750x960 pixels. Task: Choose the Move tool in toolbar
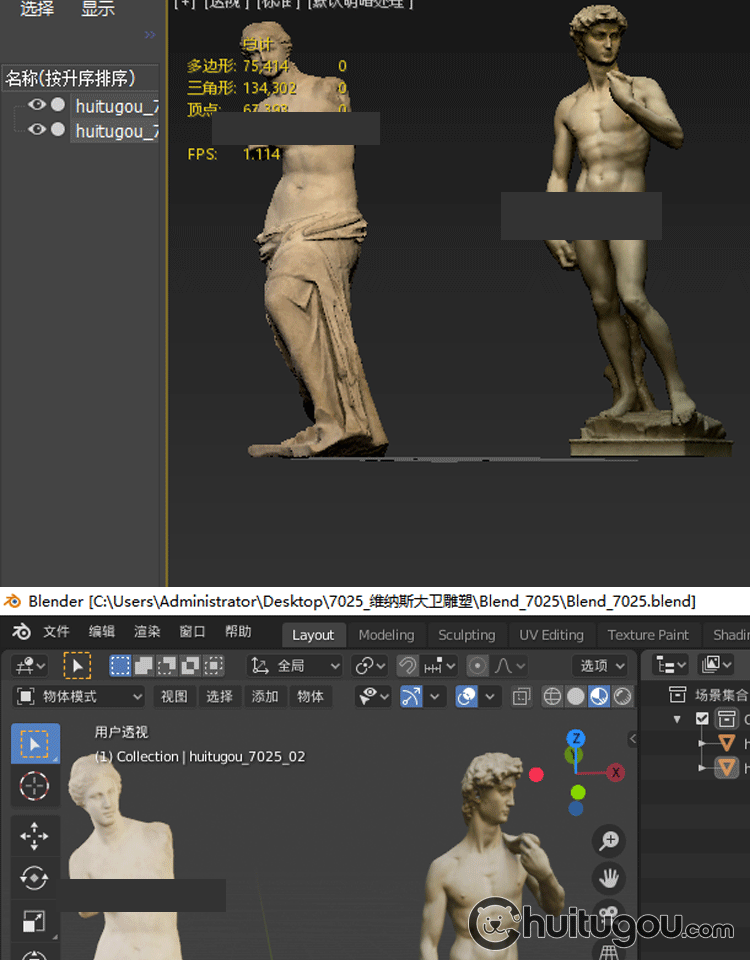click(35, 835)
